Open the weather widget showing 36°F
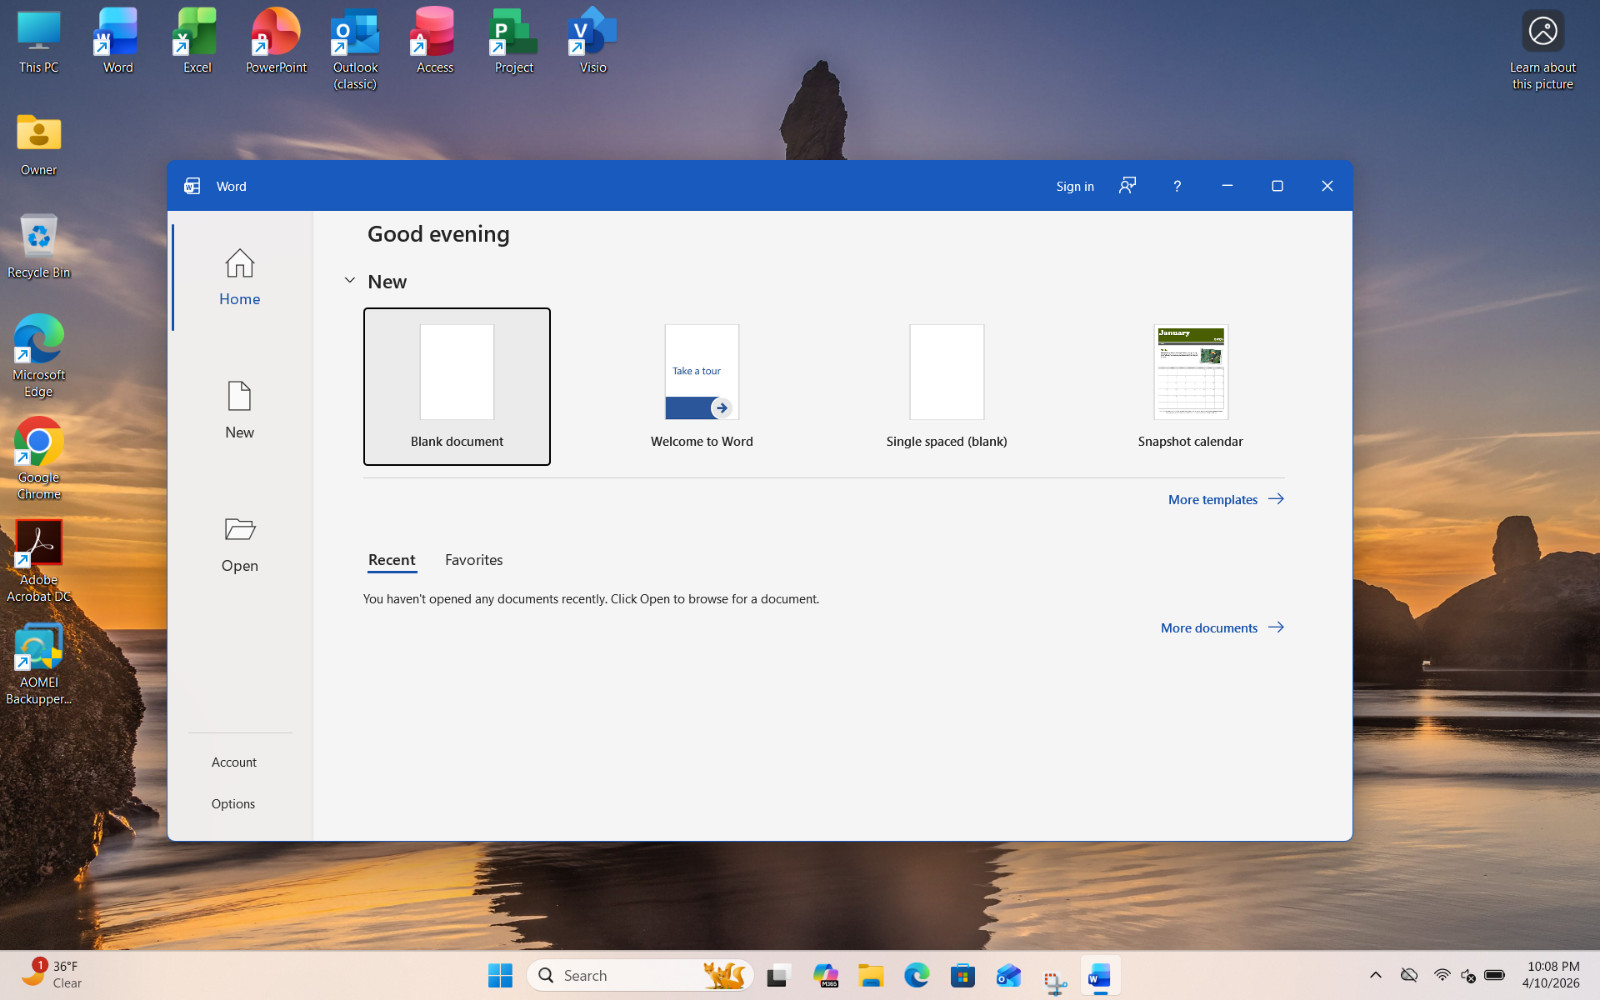This screenshot has height=1000, width=1600. (x=52, y=975)
